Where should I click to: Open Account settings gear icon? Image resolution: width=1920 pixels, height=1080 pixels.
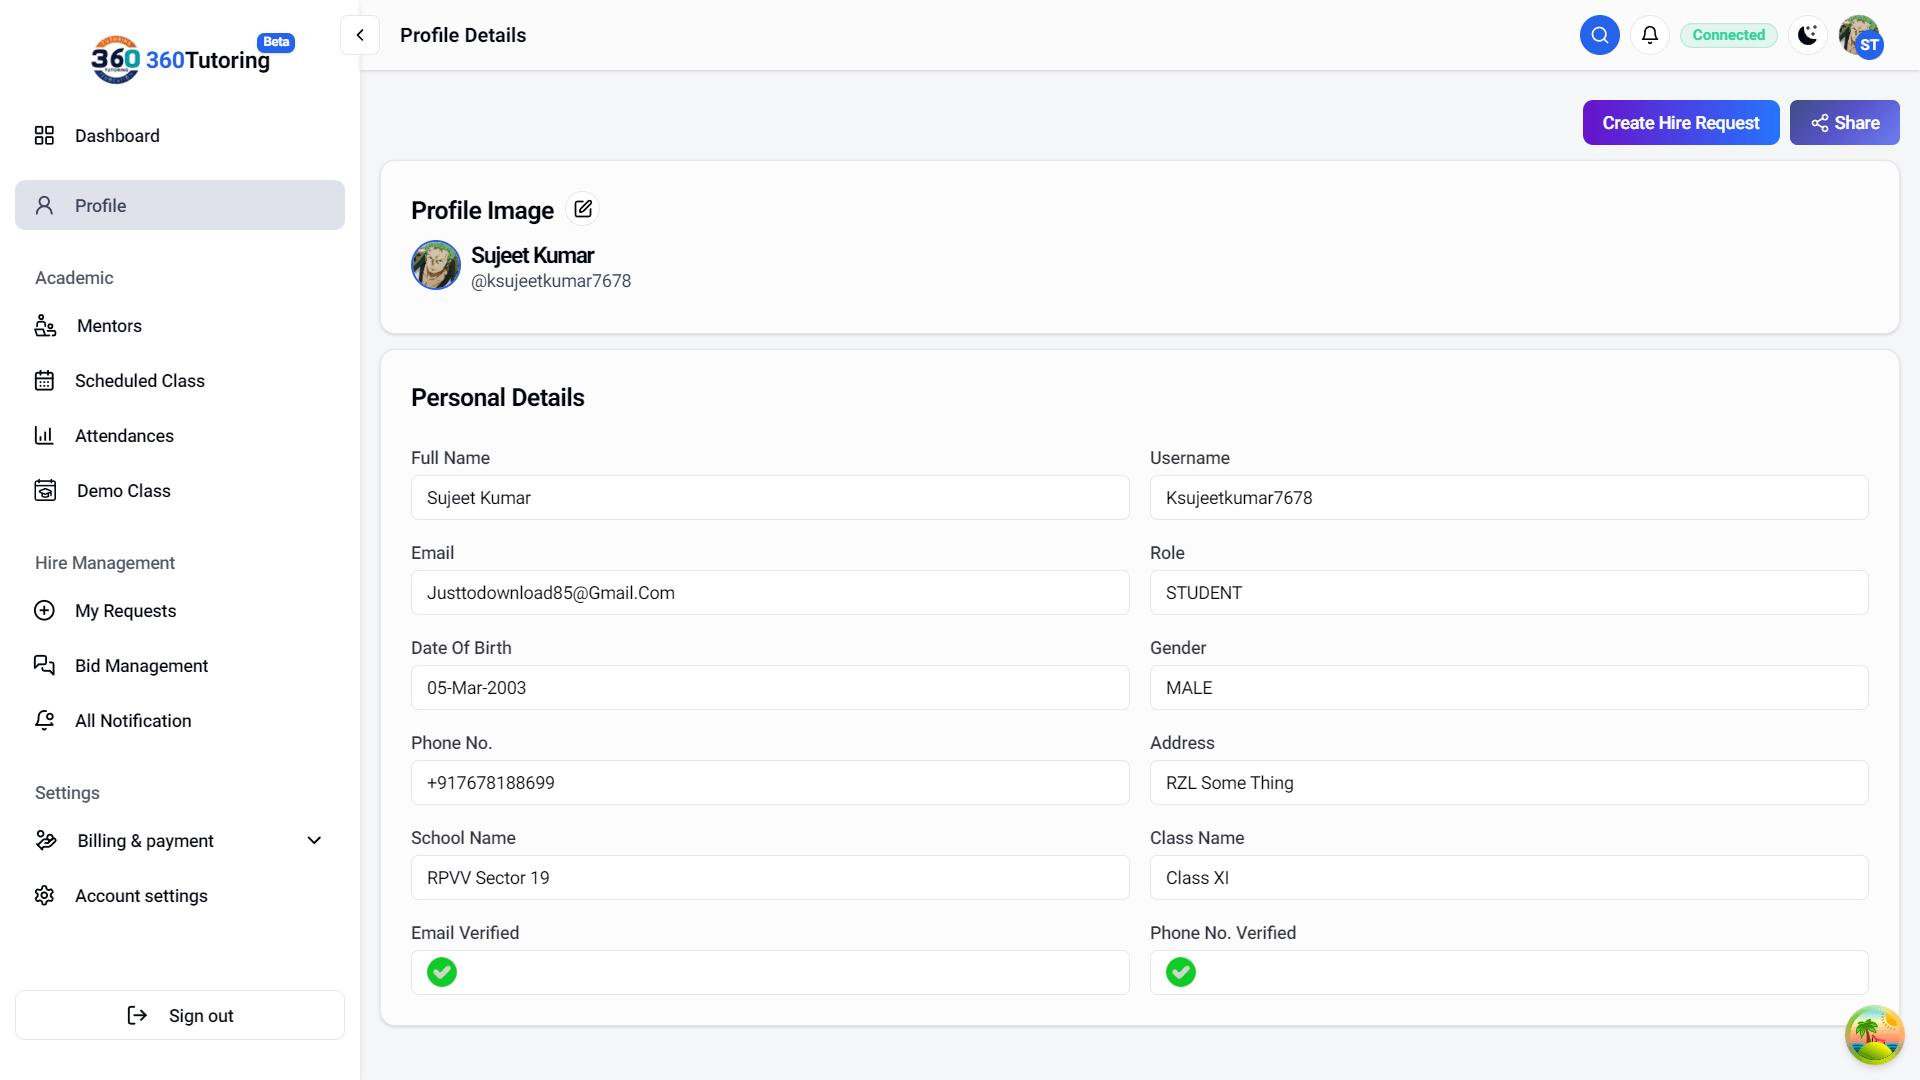click(44, 896)
